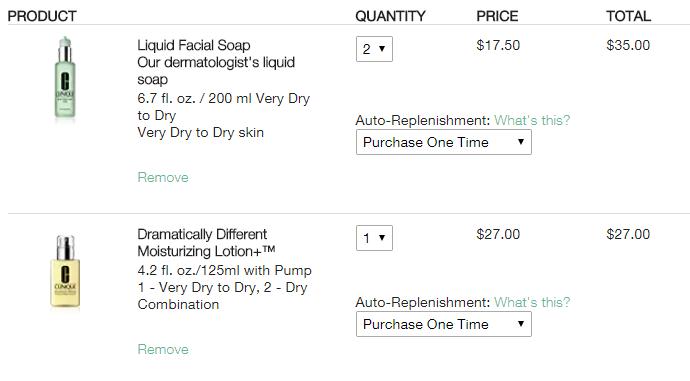Open the quantity dropdown for Moisturizing Lotion+

(x=374, y=238)
